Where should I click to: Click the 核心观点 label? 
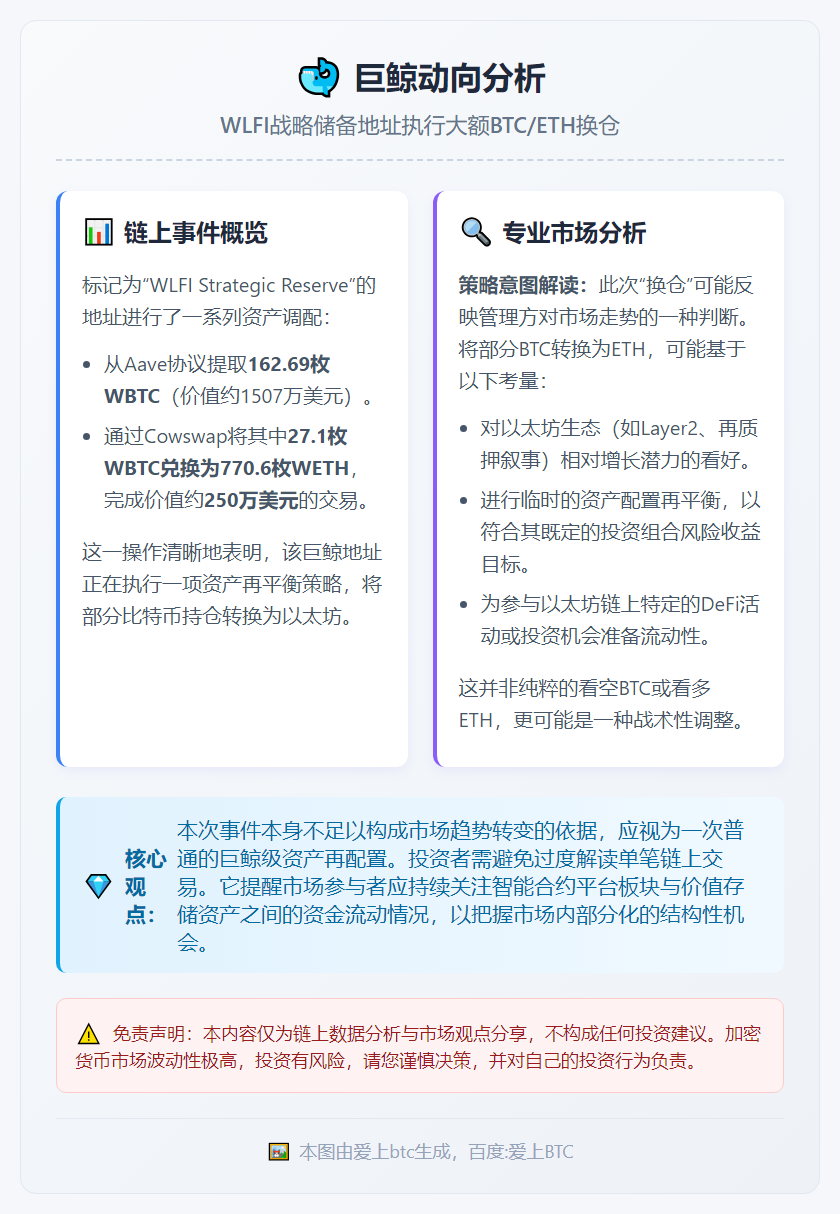click(x=145, y=886)
